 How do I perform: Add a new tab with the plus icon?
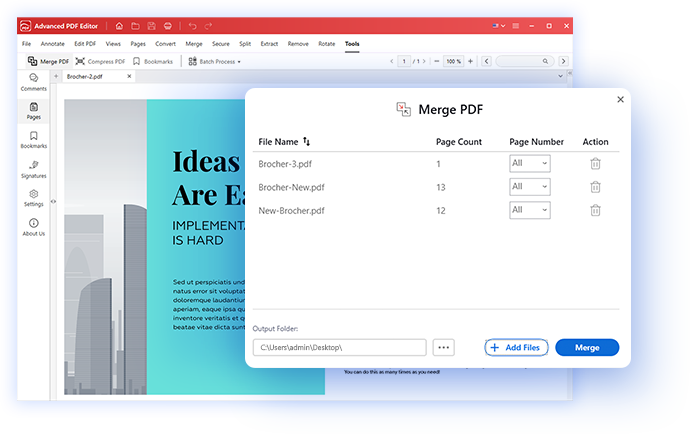click(x=56, y=76)
